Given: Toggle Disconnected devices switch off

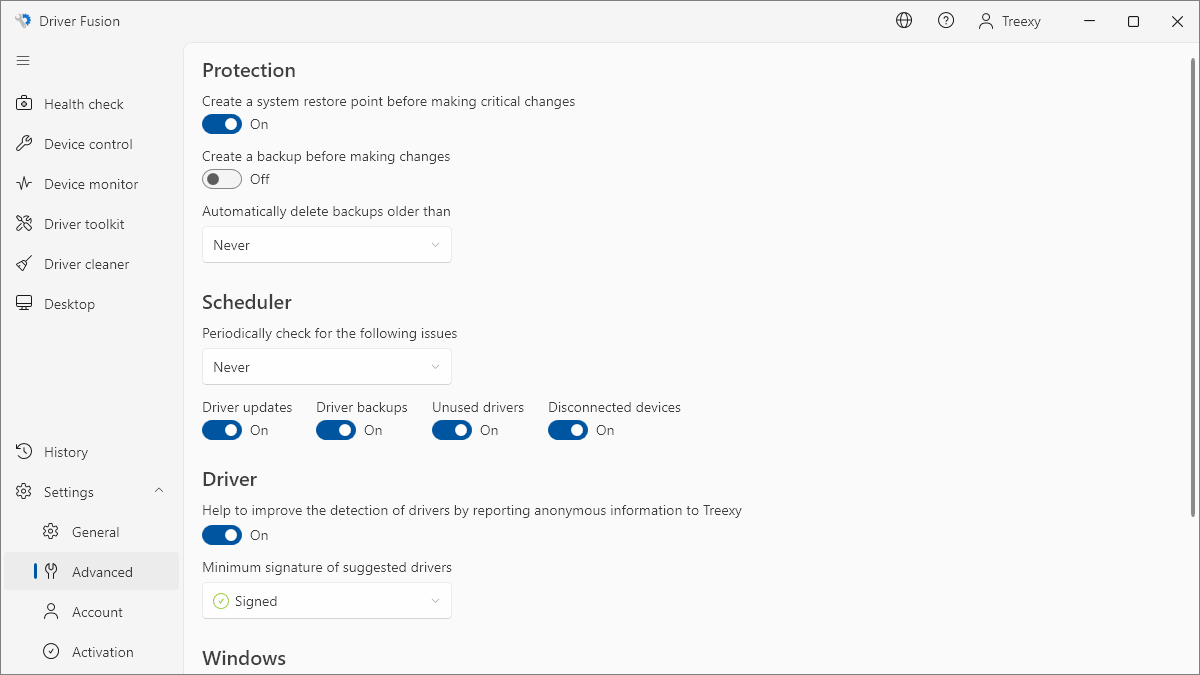Looking at the screenshot, I should [x=568, y=430].
